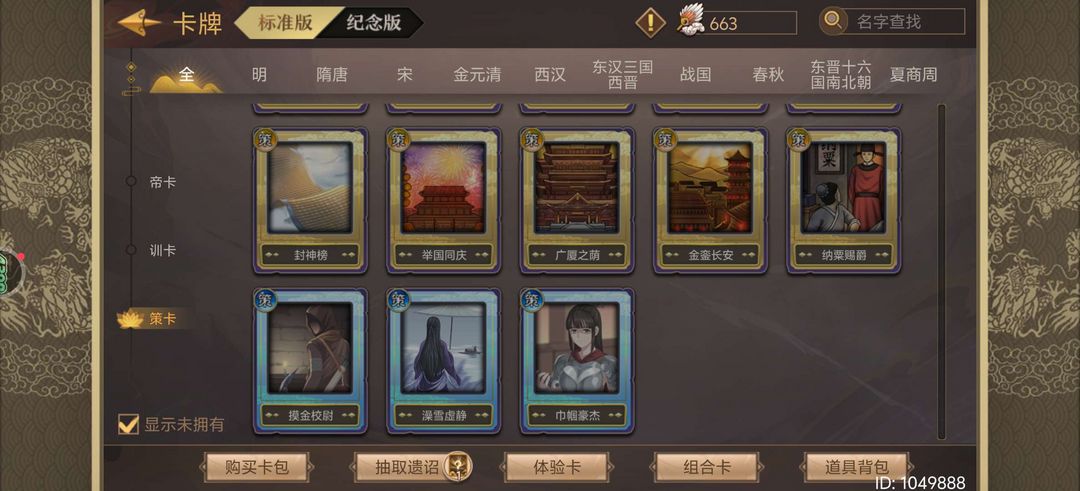The height and width of the screenshot is (491, 1080).
Task: Click the winged currency icon beside 663
Action: [x=690, y=20]
